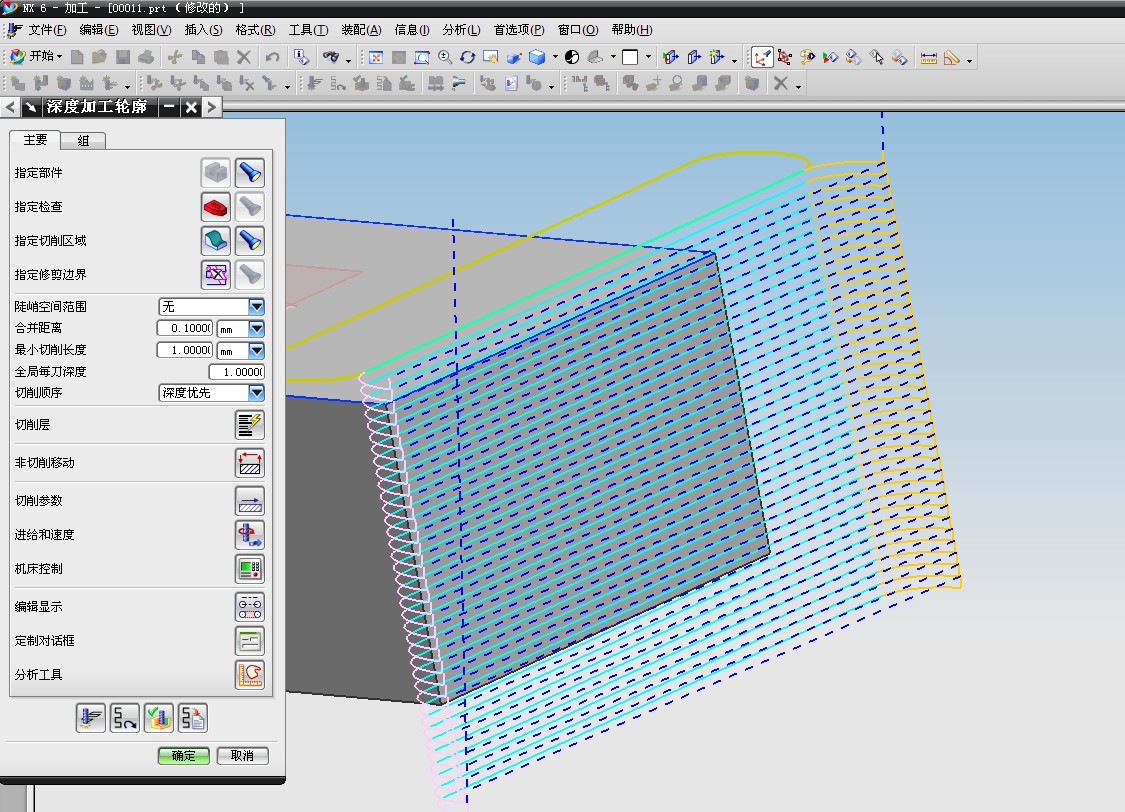Click the Specify Check red geometry icon
This screenshot has height=812, width=1125.
pos(215,207)
